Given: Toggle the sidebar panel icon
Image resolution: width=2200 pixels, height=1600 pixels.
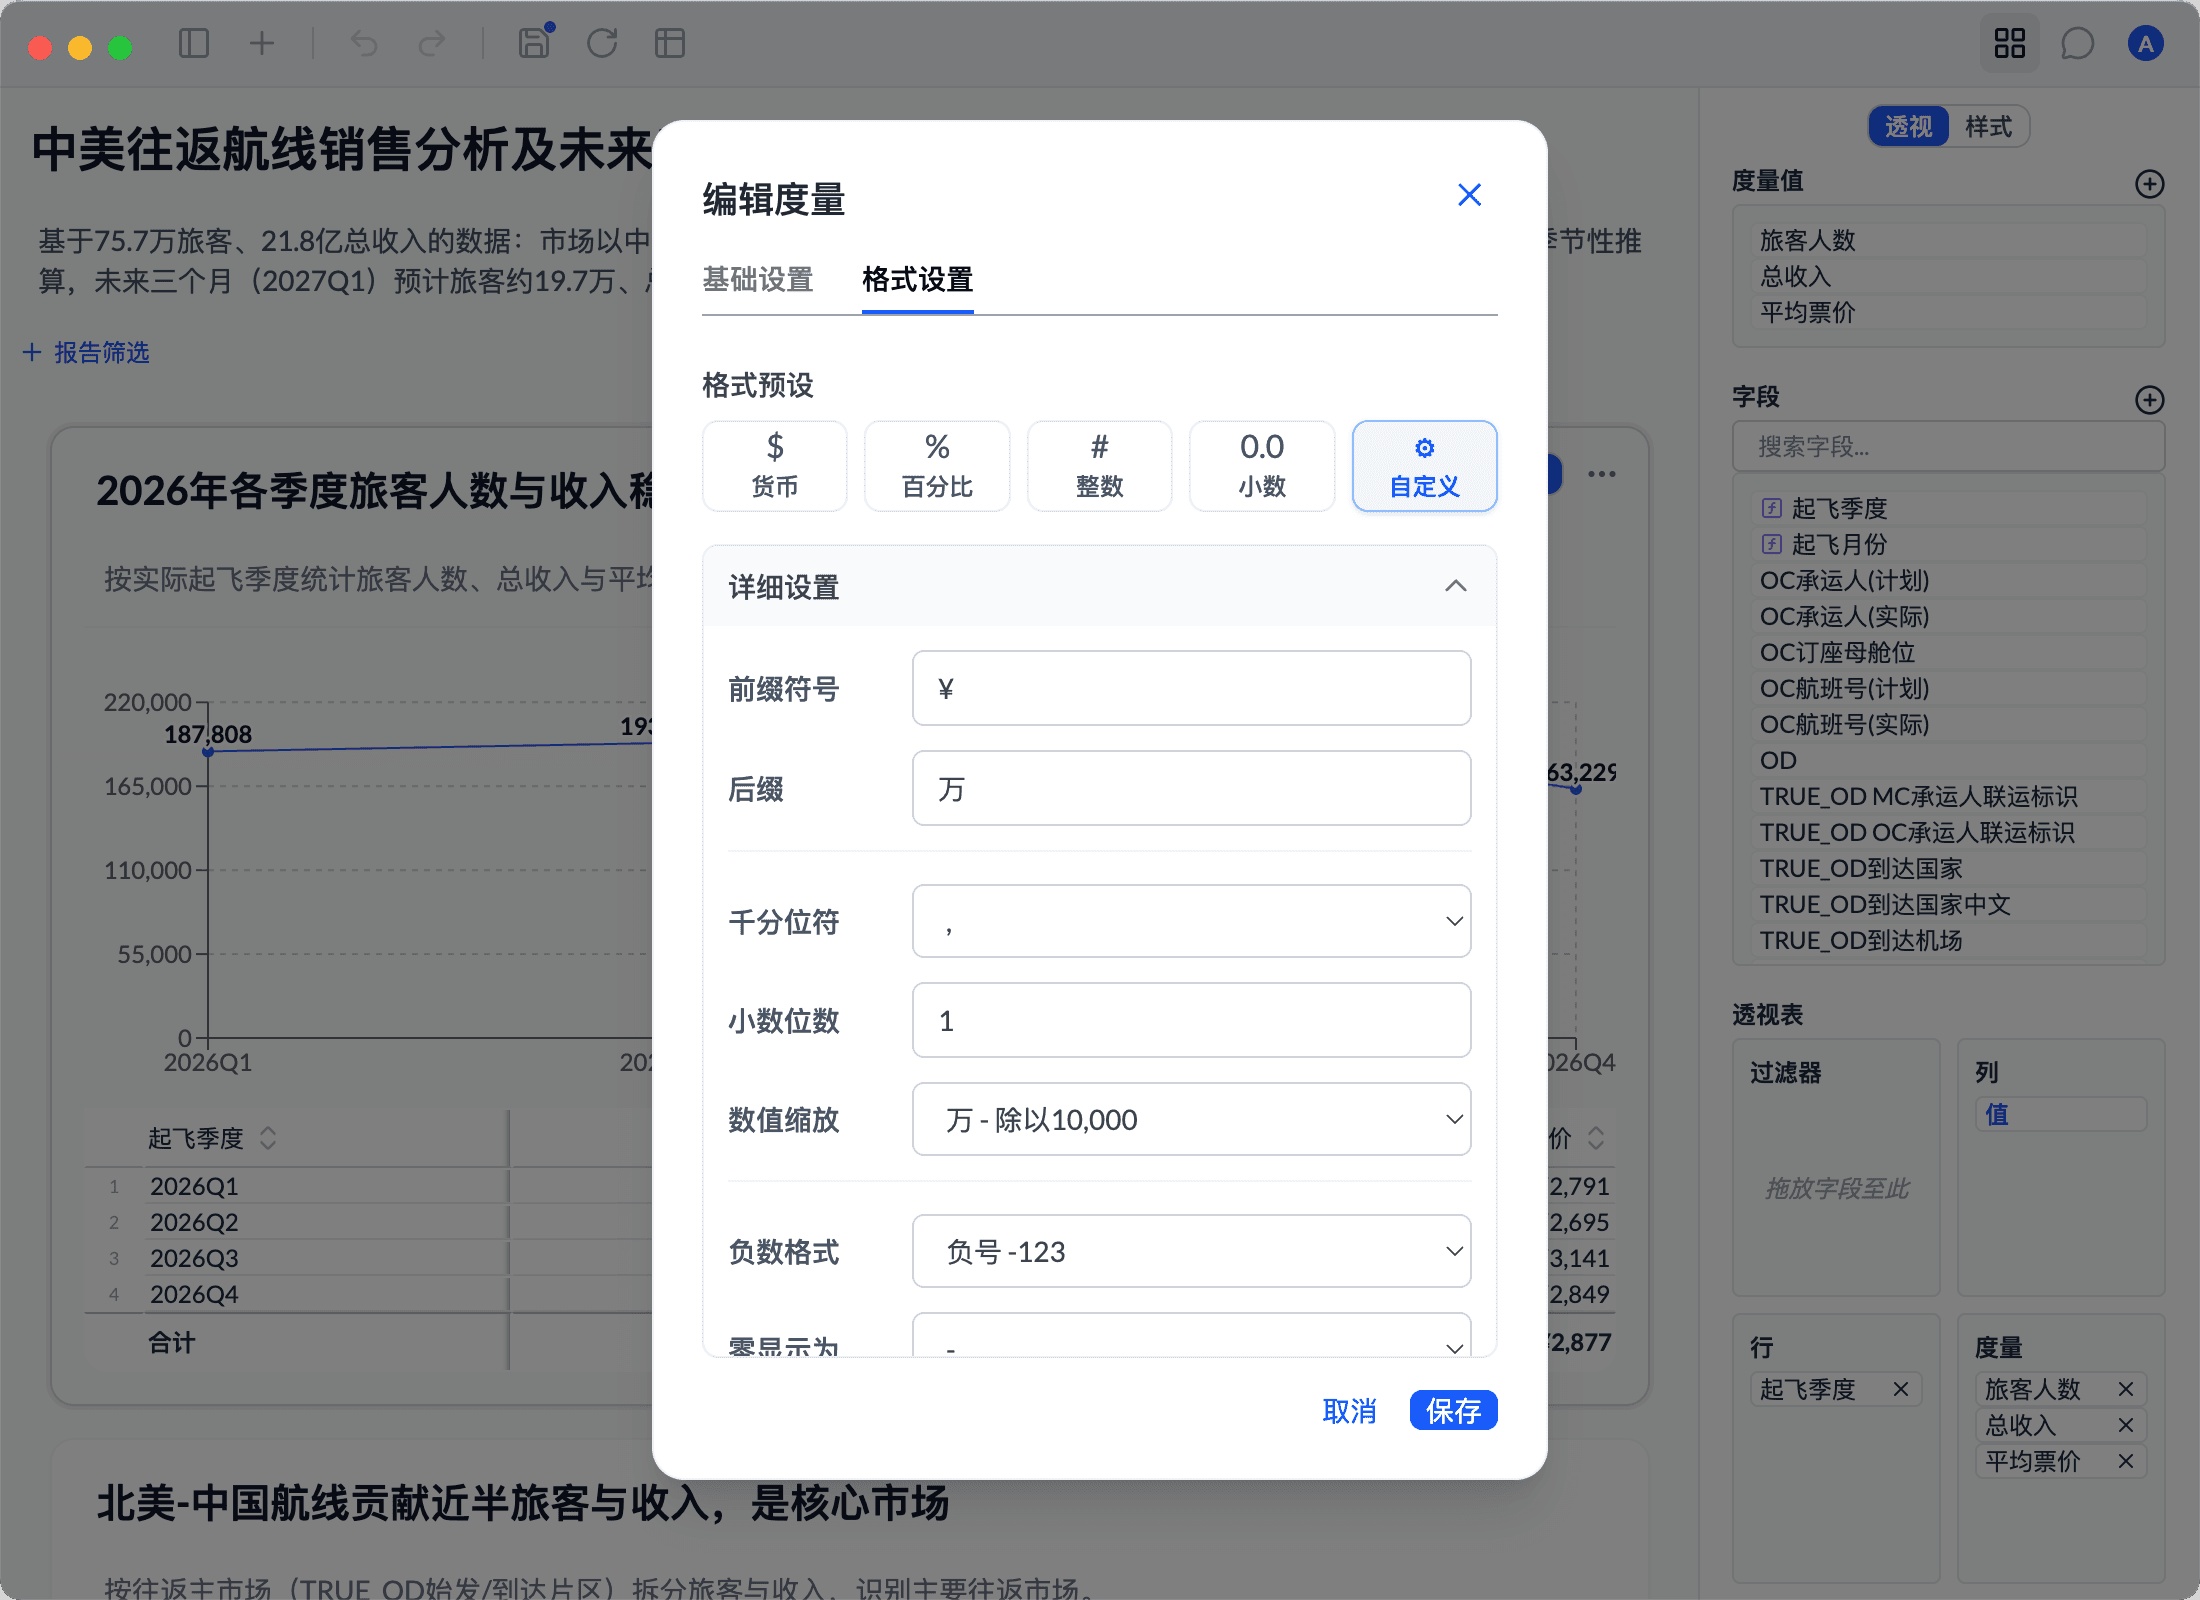Looking at the screenshot, I should click(x=193, y=43).
